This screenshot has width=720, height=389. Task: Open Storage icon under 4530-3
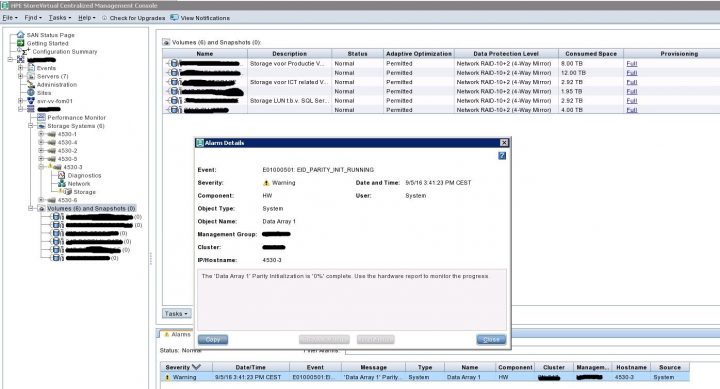tap(67, 192)
